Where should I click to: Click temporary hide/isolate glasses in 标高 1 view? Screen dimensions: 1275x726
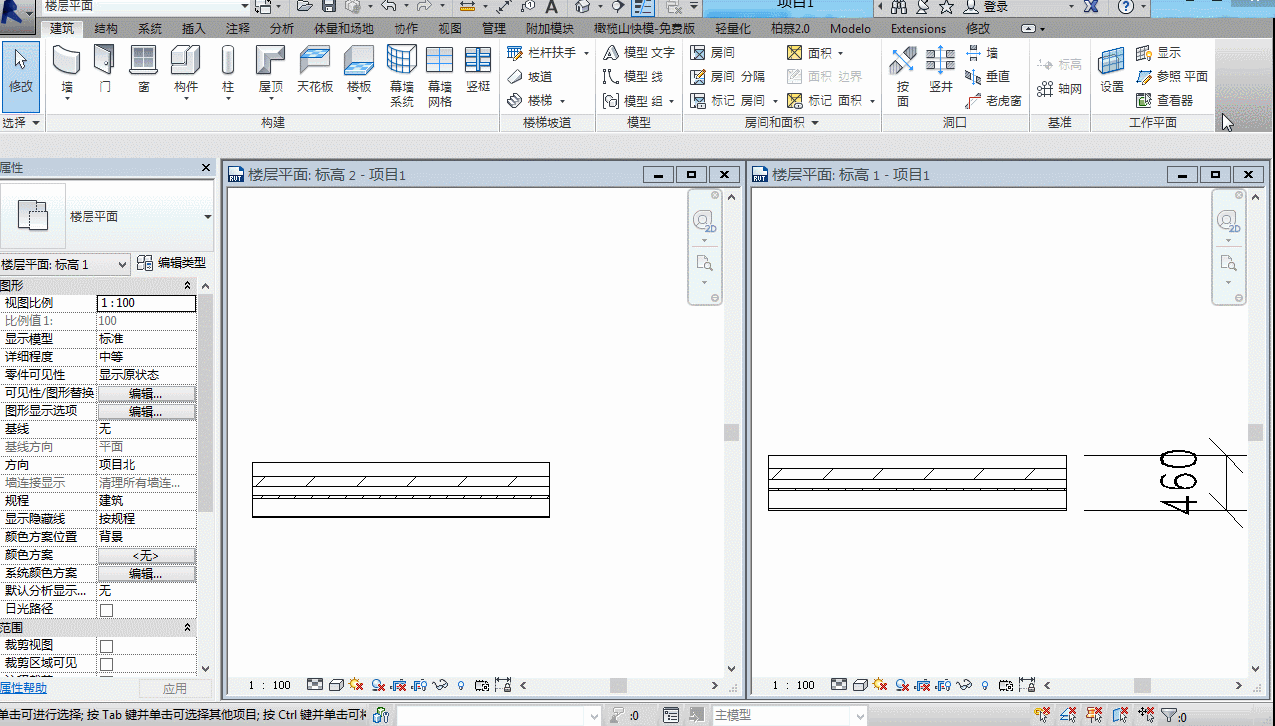(x=966, y=685)
